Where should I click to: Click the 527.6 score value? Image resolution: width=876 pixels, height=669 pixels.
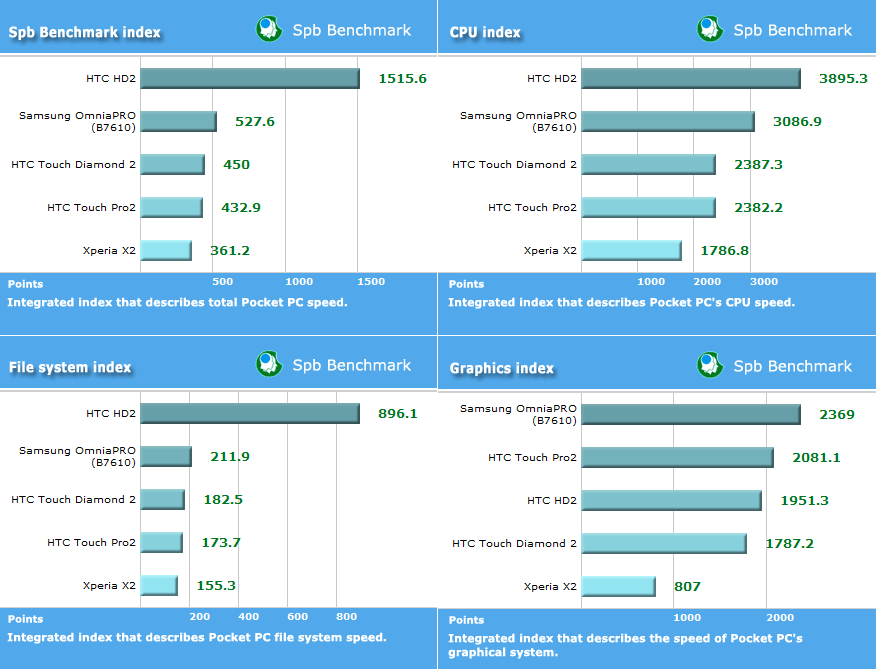click(255, 122)
